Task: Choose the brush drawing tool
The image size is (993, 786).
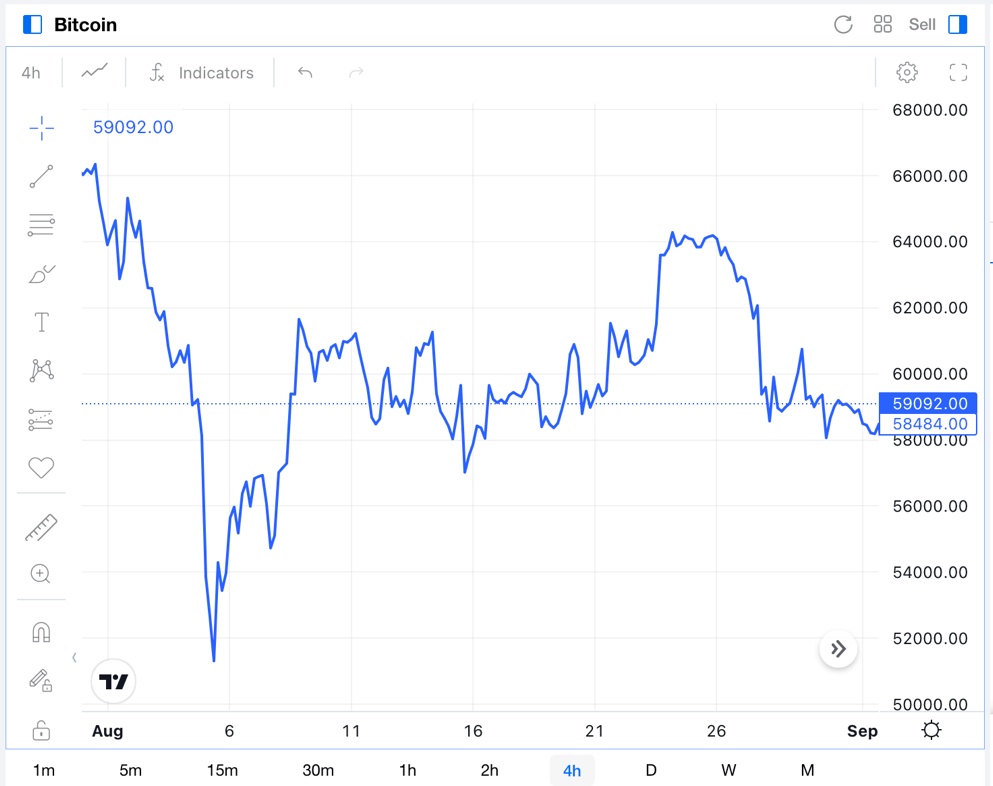Action: click(41, 274)
